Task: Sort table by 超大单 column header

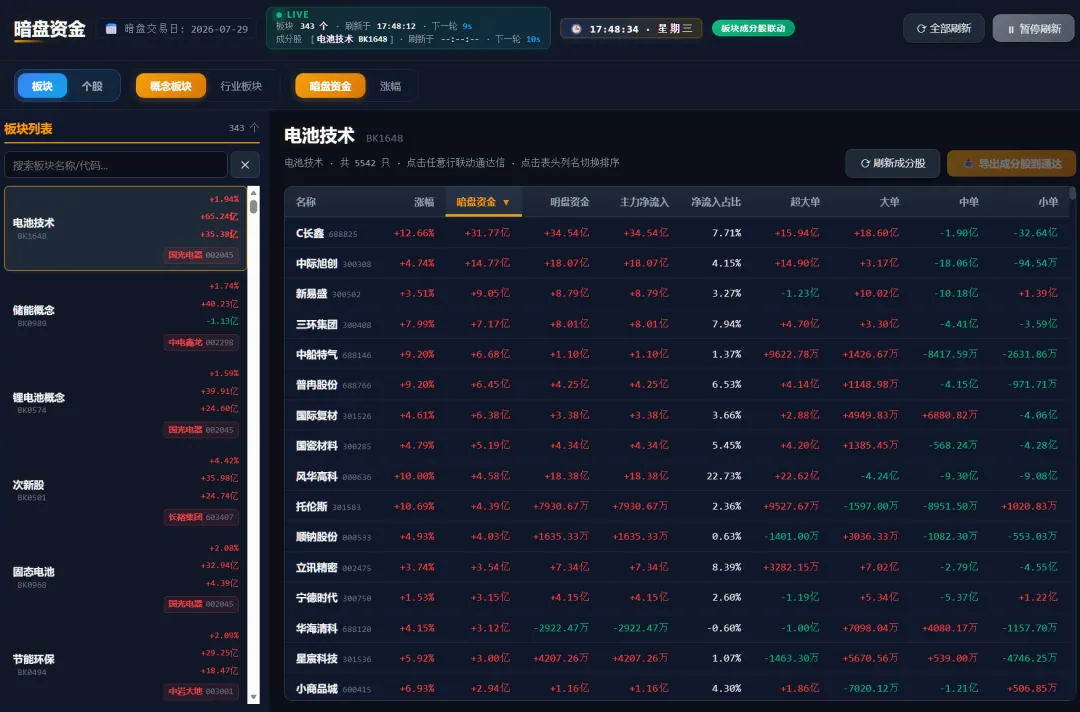Action: pos(804,202)
